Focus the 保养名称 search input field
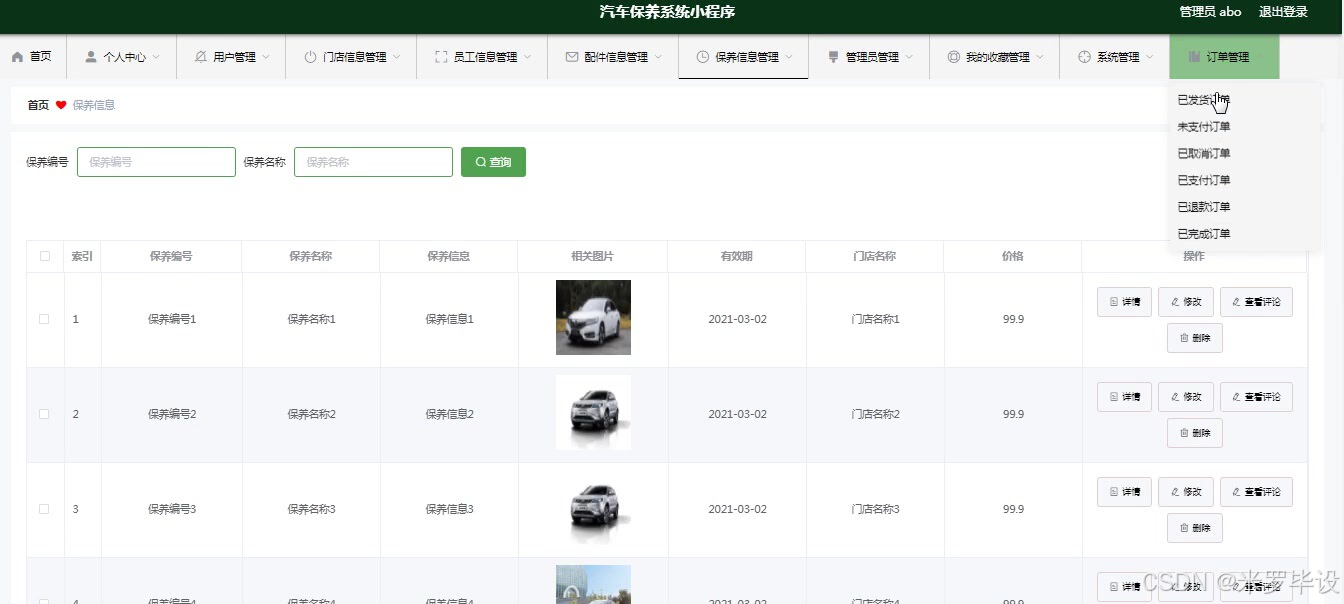Image resolution: width=1344 pixels, height=604 pixels. click(x=373, y=162)
